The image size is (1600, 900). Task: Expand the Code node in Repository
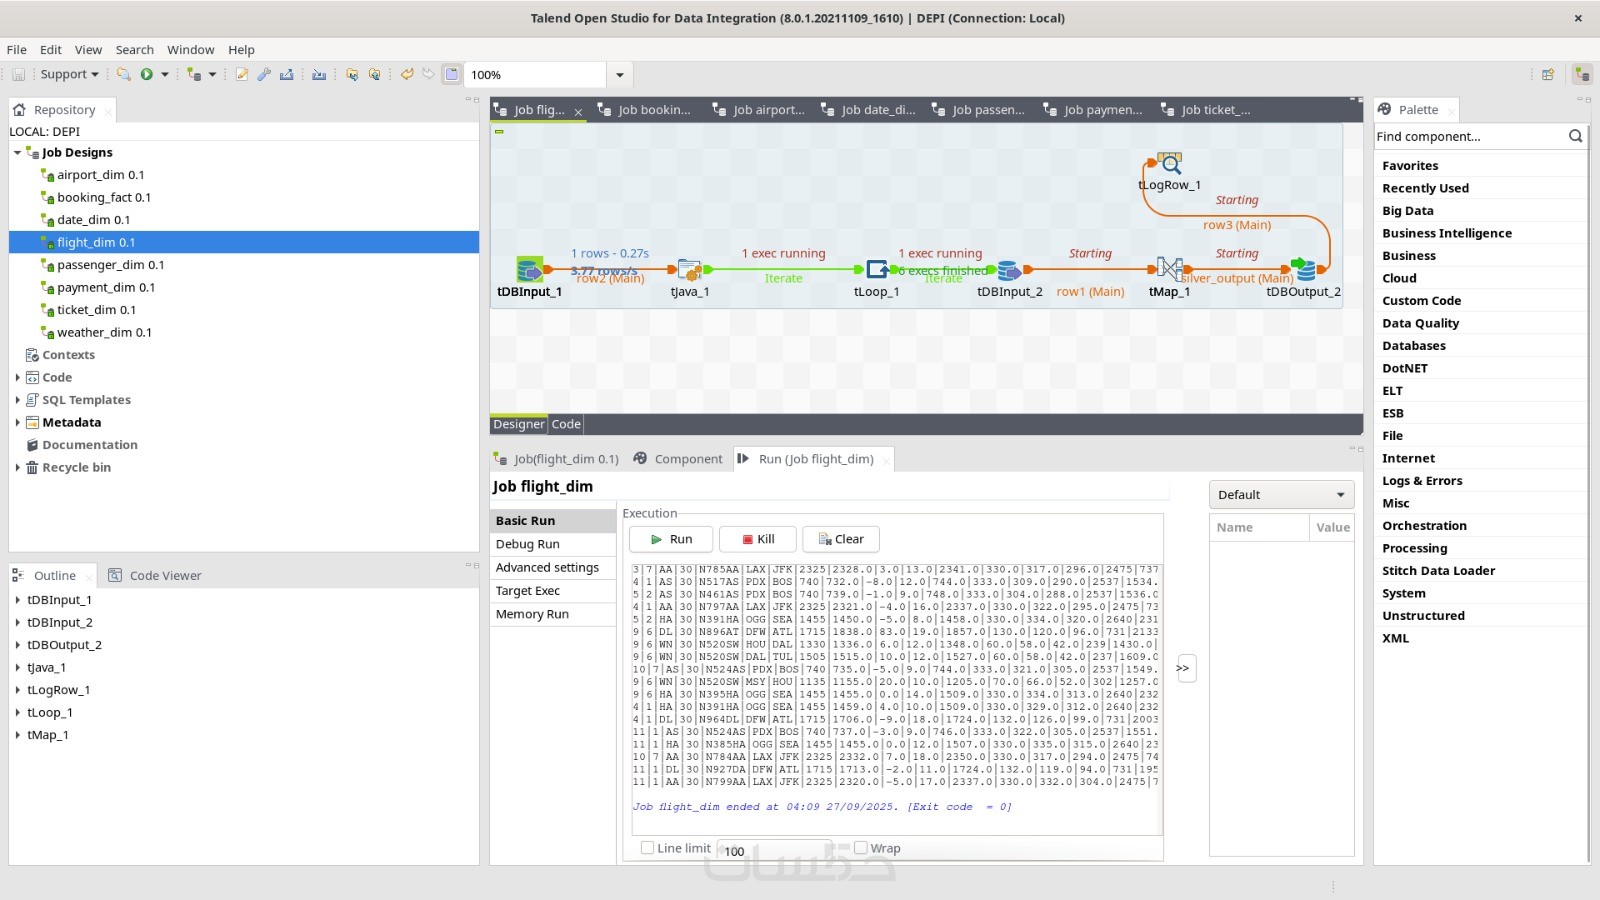pyautogui.click(x=17, y=378)
